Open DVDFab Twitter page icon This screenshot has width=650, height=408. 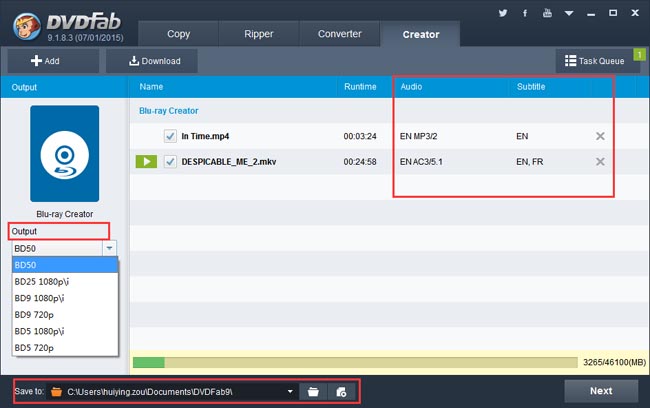point(503,14)
